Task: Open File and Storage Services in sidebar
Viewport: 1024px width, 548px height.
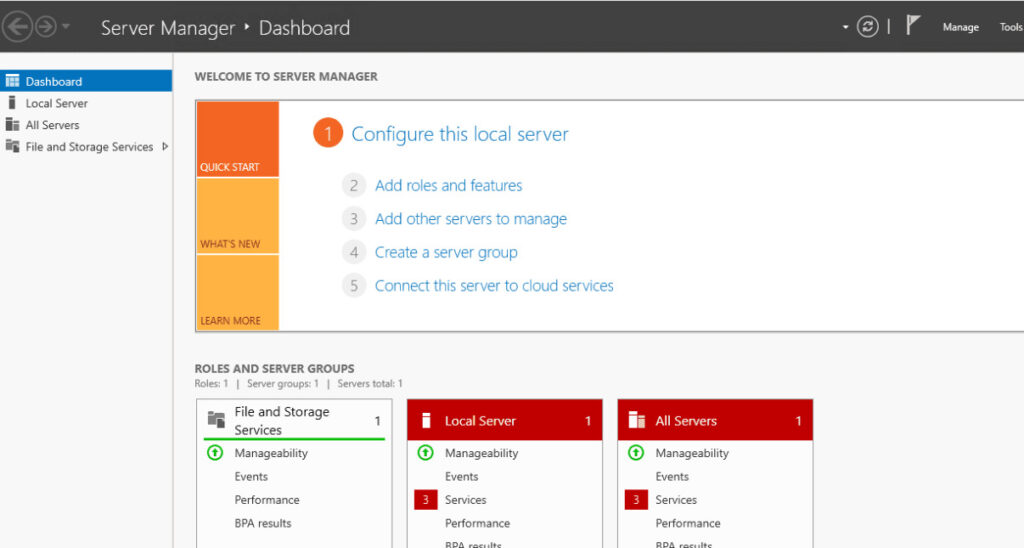Action: (x=86, y=147)
